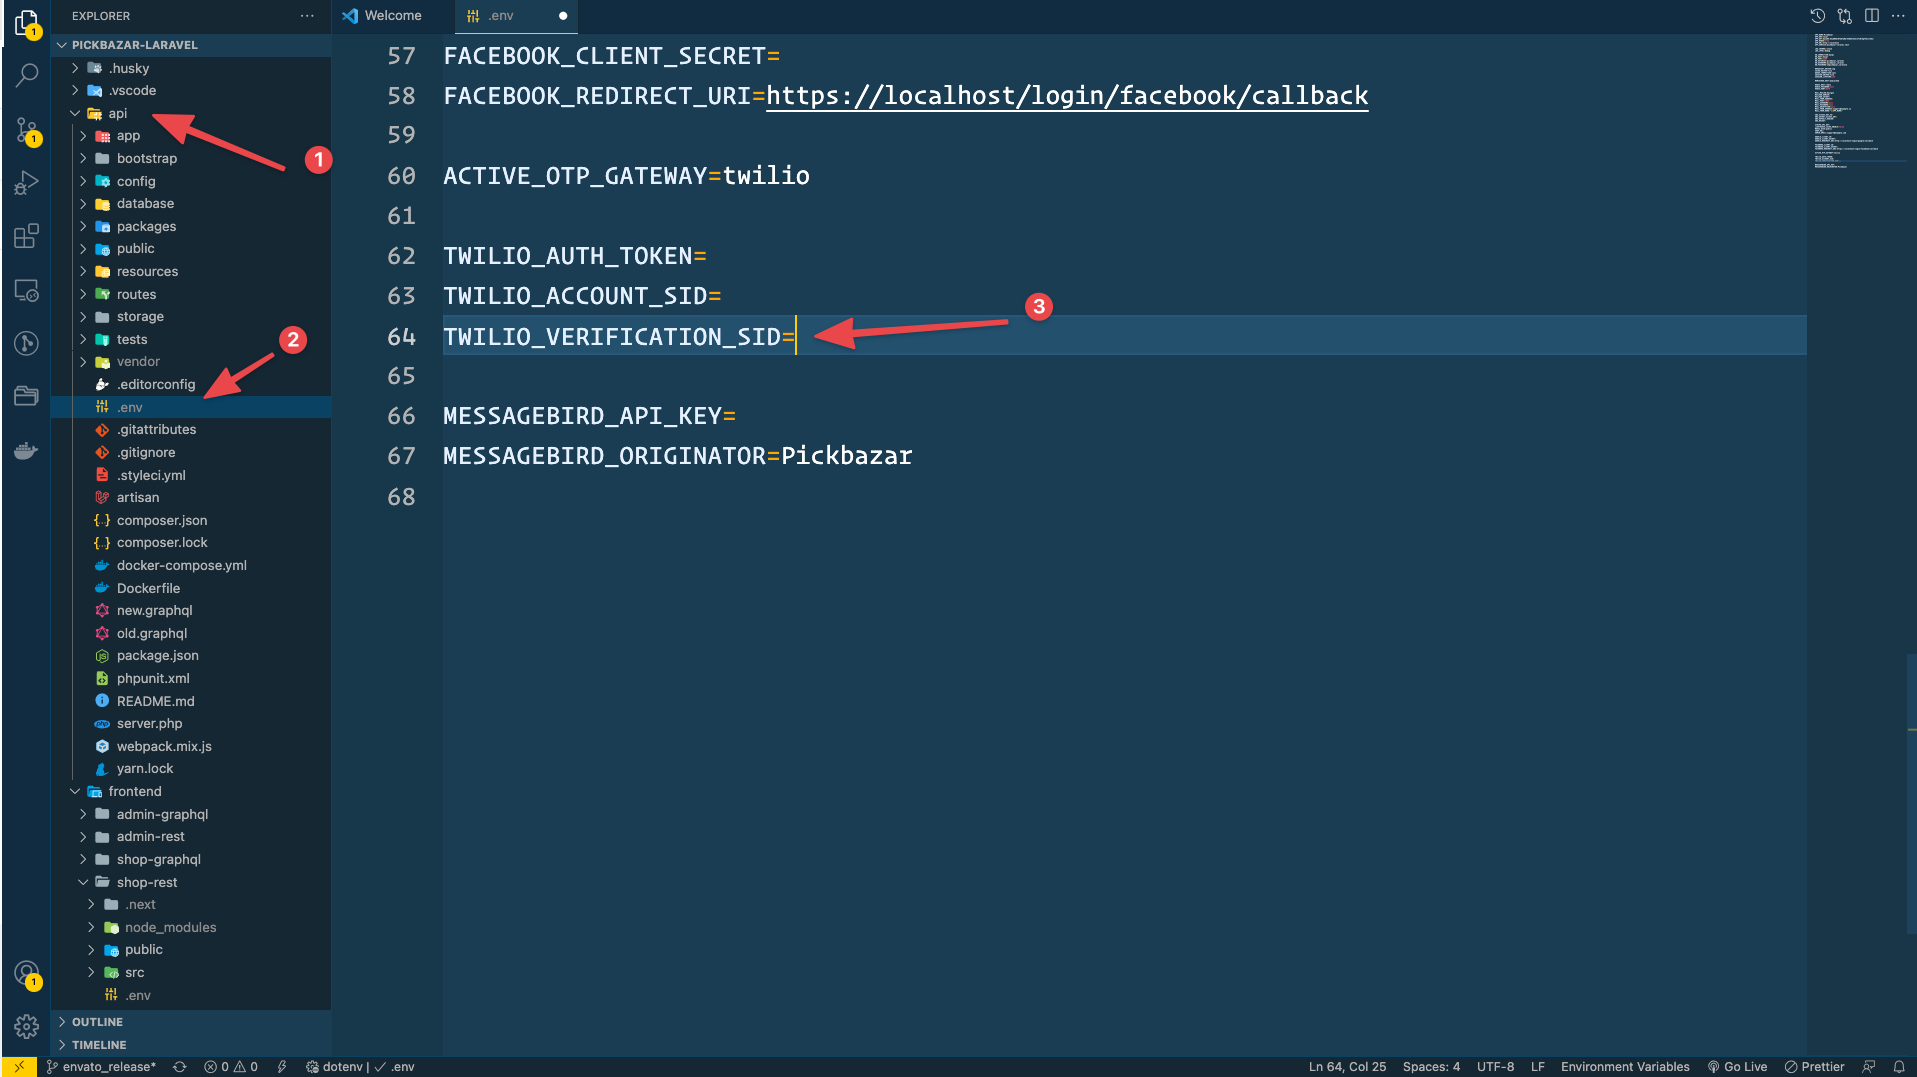Open composer.json file
The image size is (1917, 1077).
tap(191, 520)
